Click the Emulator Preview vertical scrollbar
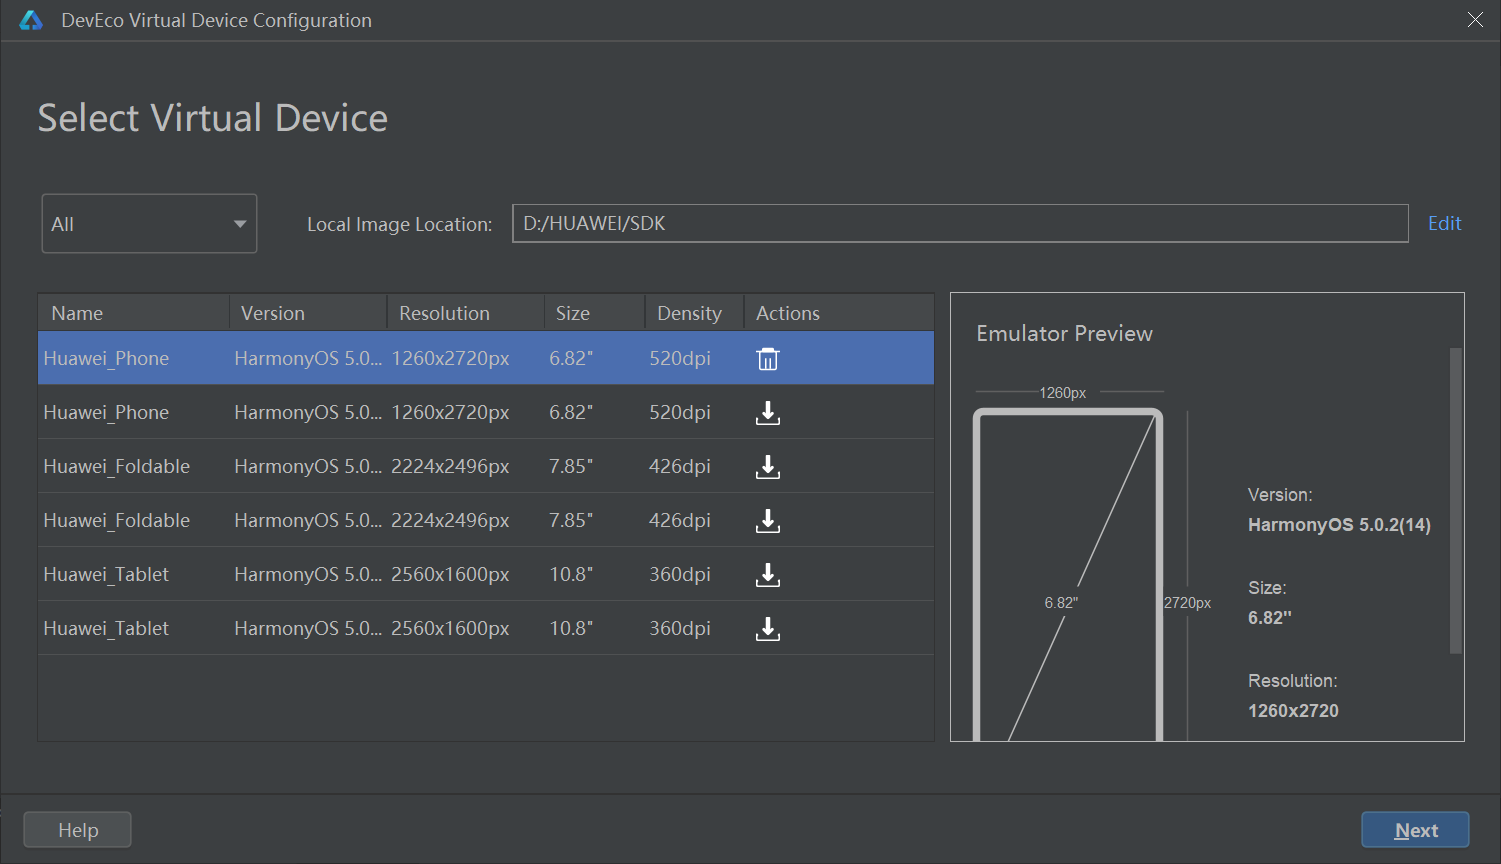Viewport: 1501px width, 864px height. pyautogui.click(x=1456, y=500)
